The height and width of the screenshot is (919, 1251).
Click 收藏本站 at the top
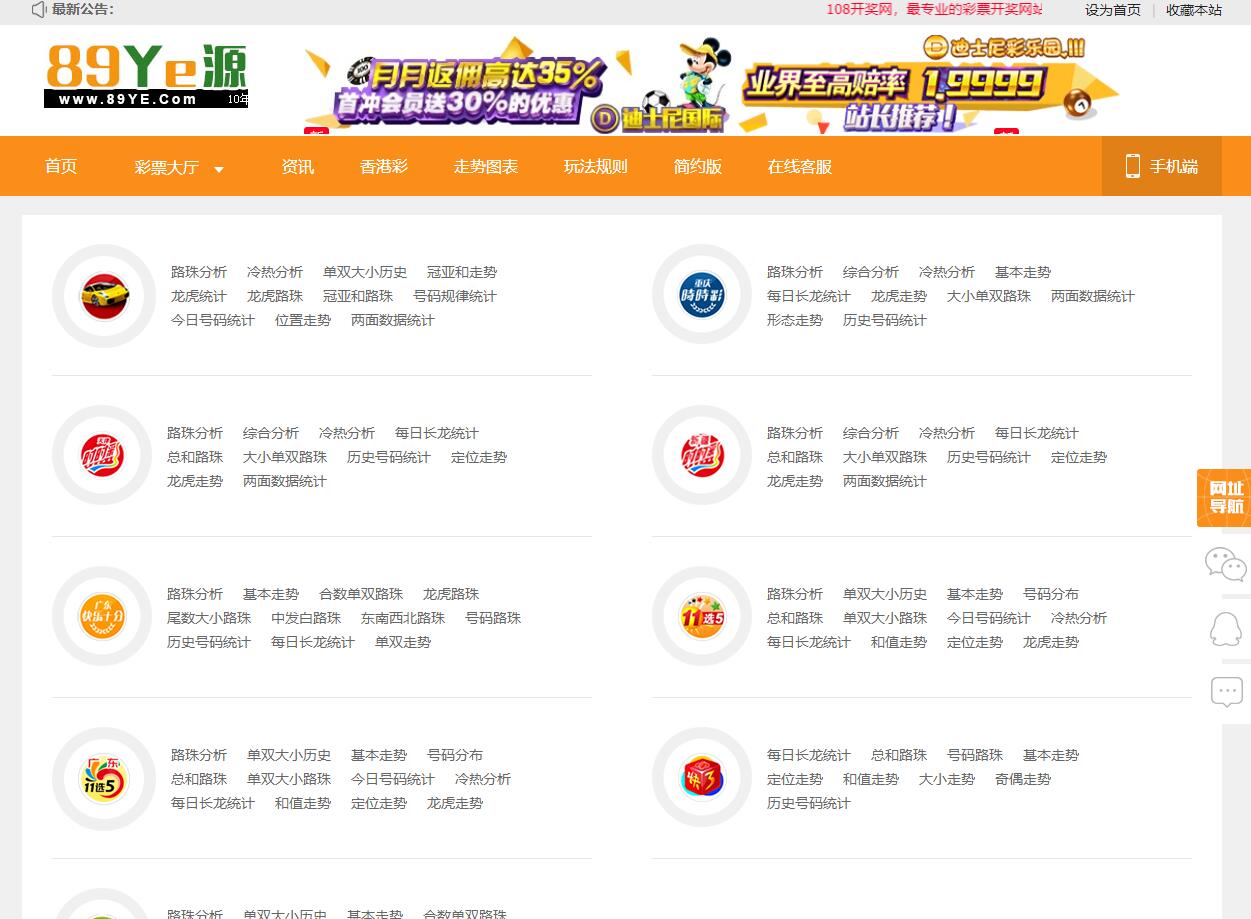pyautogui.click(x=1194, y=10)
